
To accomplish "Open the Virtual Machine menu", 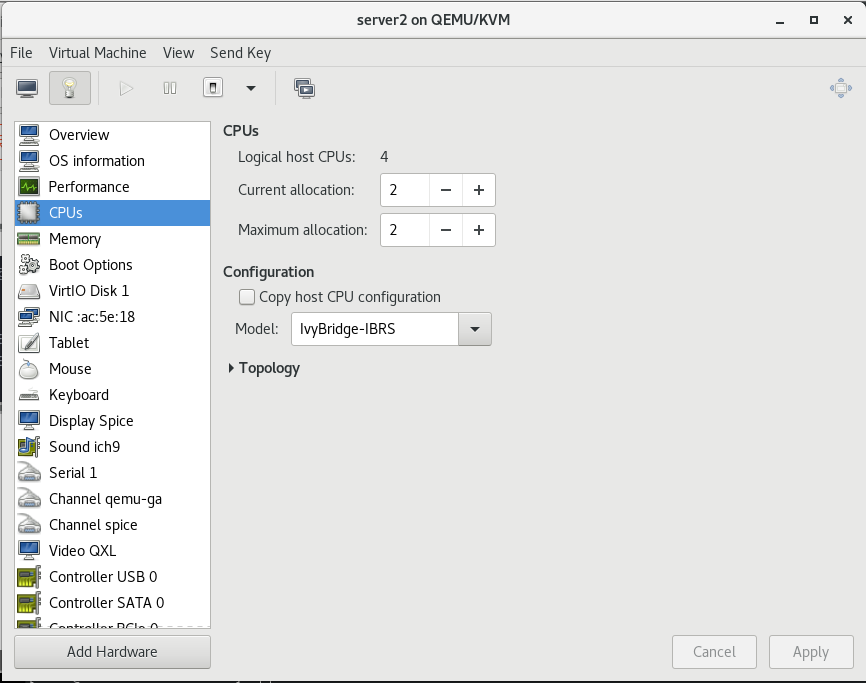I will pyautogui.click(x=98, y=53).
